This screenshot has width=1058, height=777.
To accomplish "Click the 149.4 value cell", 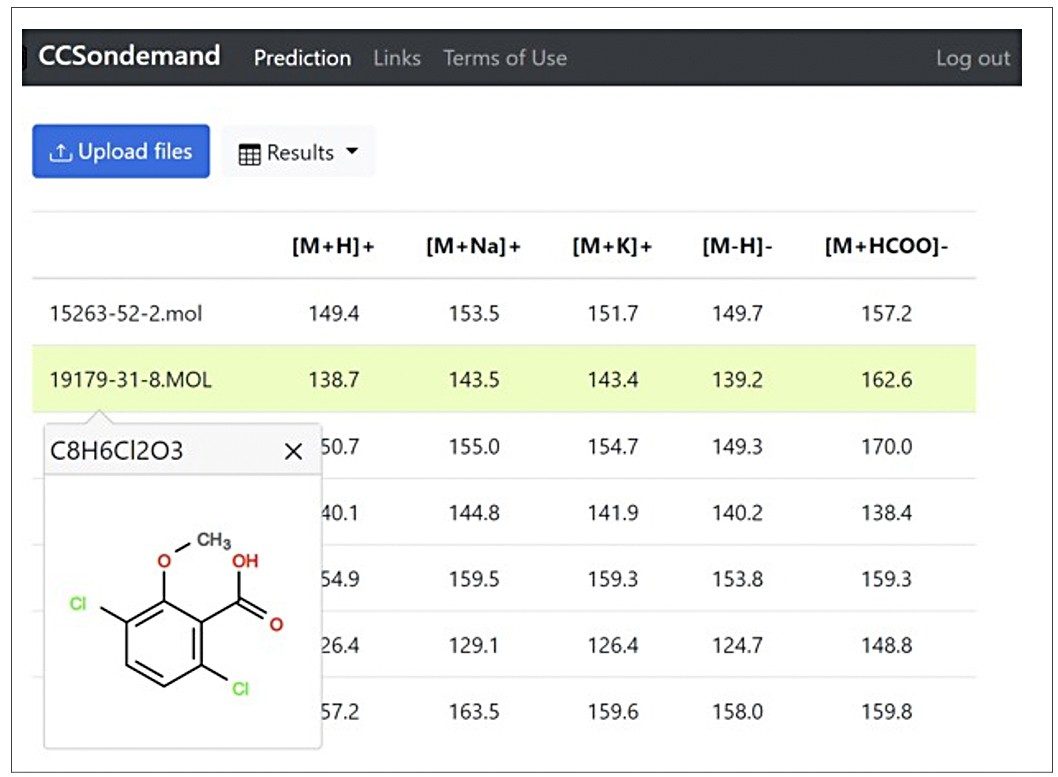I will click(x=334, y=314).
